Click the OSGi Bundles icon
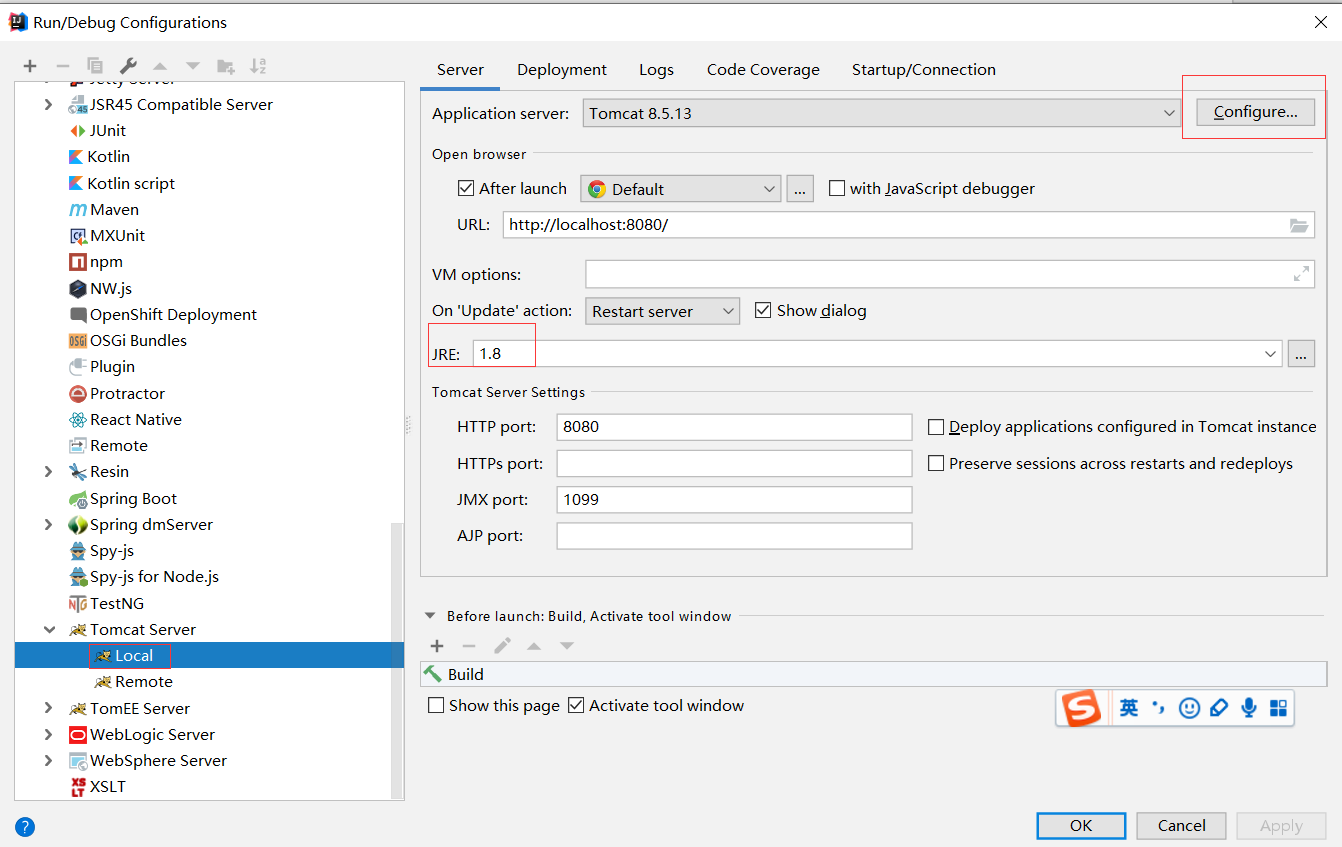 tap(78, 340)
